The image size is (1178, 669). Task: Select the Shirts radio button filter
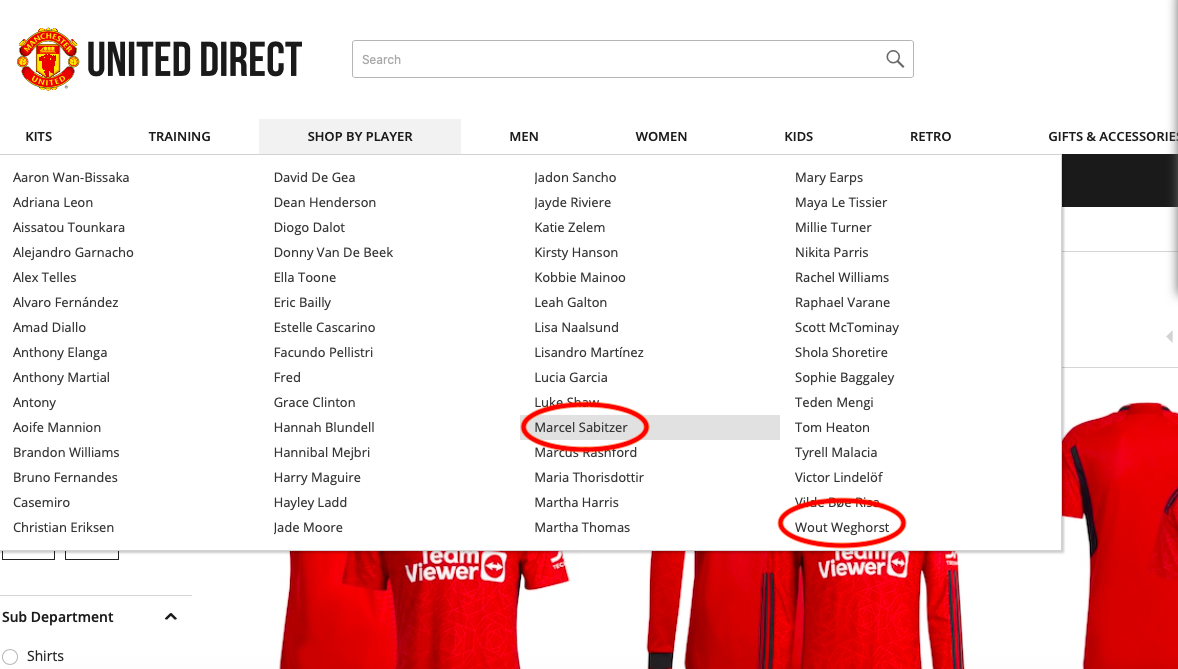click(x=10, y=656)
